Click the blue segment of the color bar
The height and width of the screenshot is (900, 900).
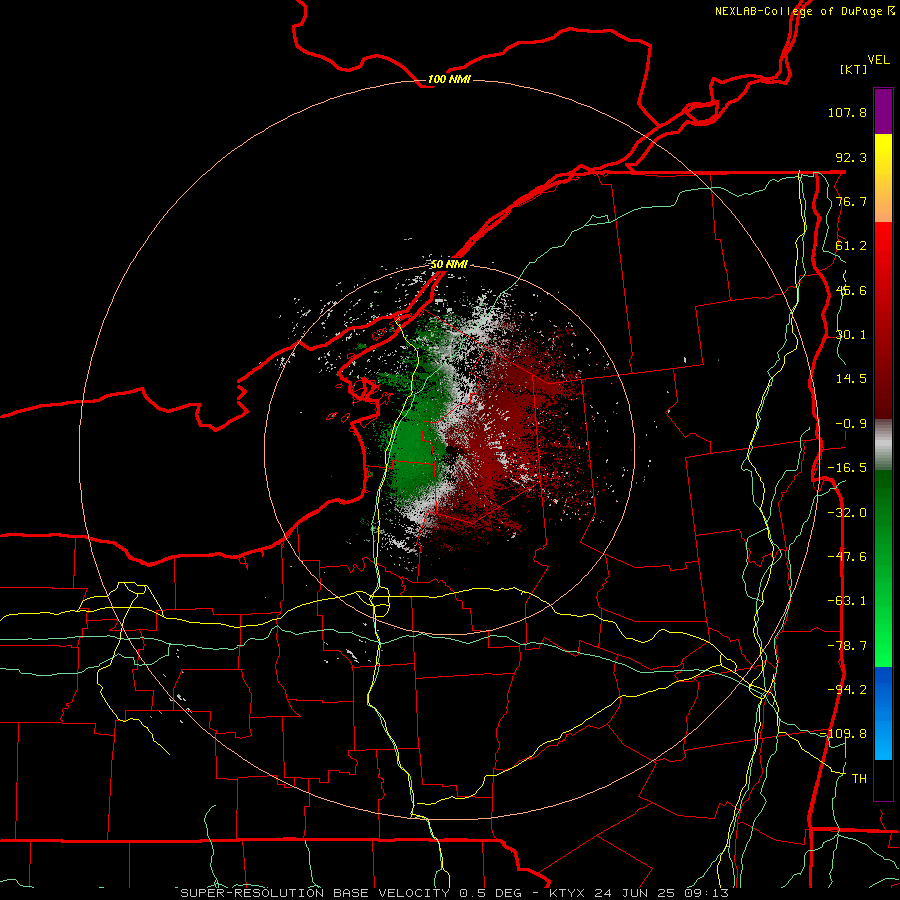click(x=883, y=713)
